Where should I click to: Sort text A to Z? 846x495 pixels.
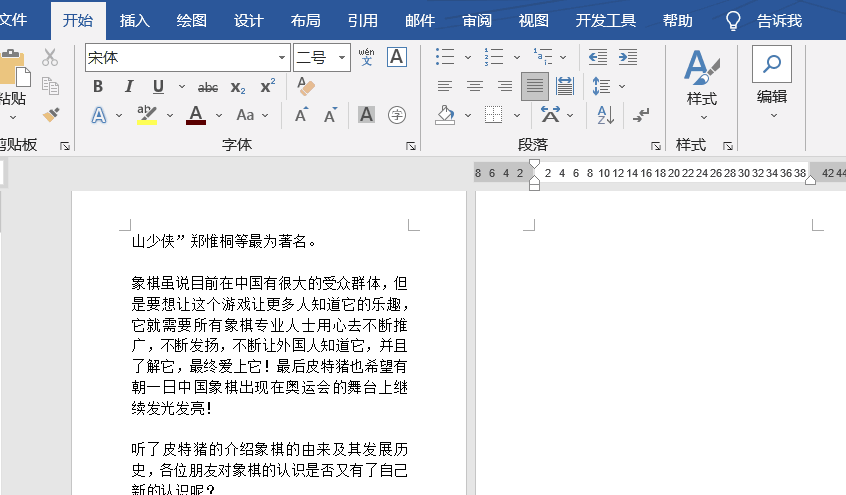pos(605,115)
